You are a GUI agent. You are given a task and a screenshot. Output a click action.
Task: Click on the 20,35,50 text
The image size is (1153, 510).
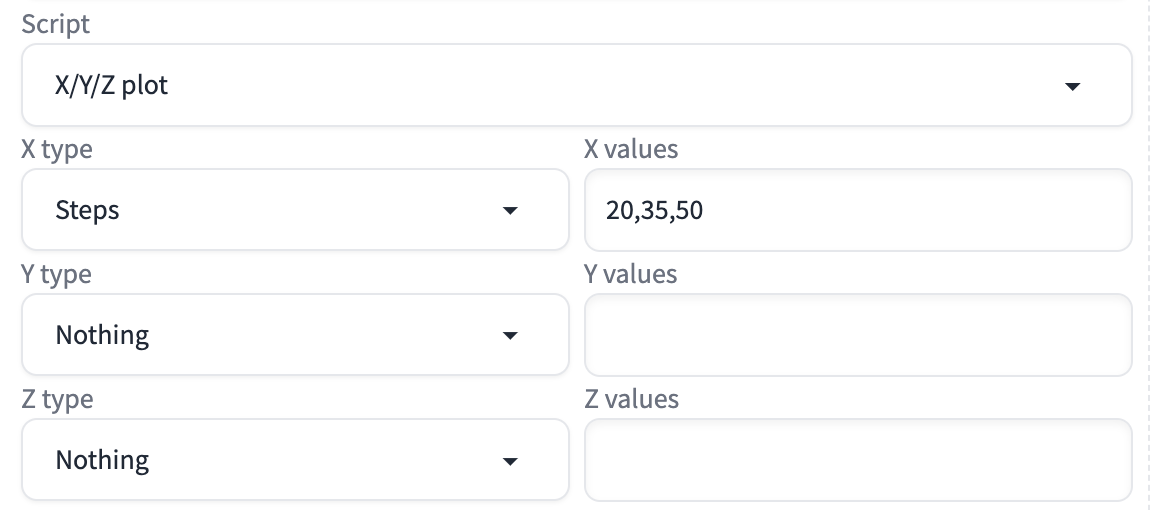point(654,211)
